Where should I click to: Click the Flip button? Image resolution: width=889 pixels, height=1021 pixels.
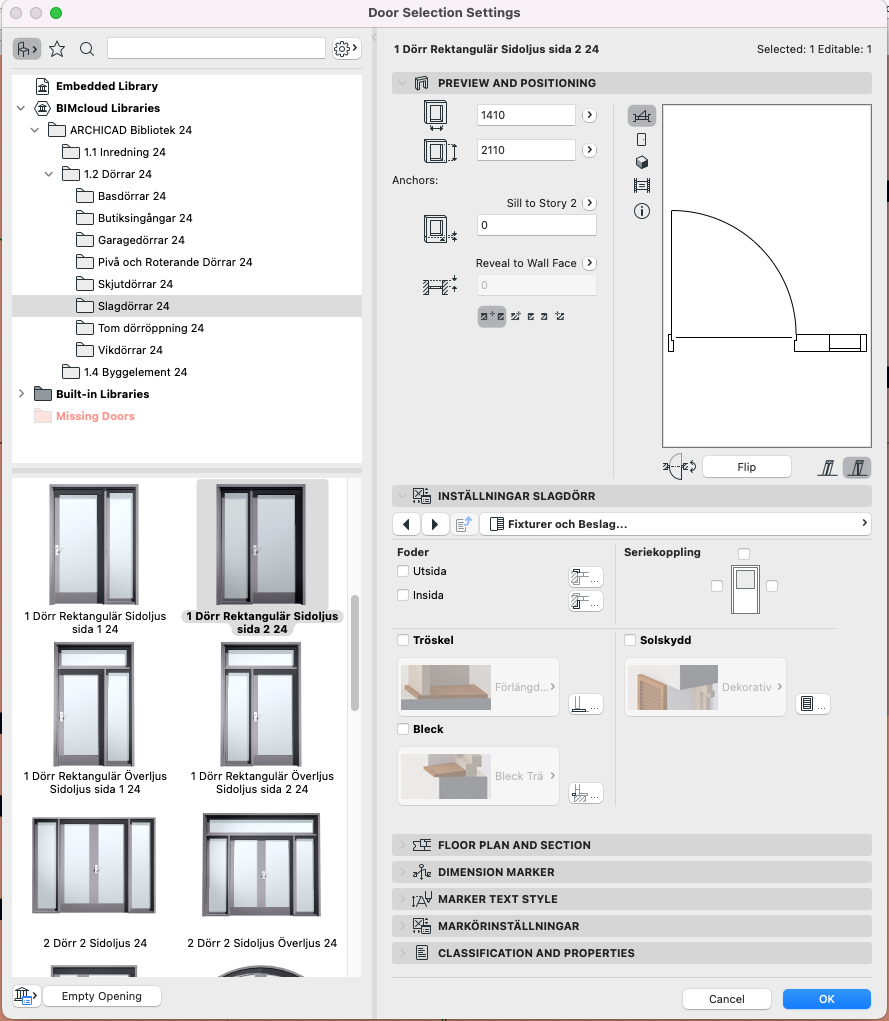[746, 467]
